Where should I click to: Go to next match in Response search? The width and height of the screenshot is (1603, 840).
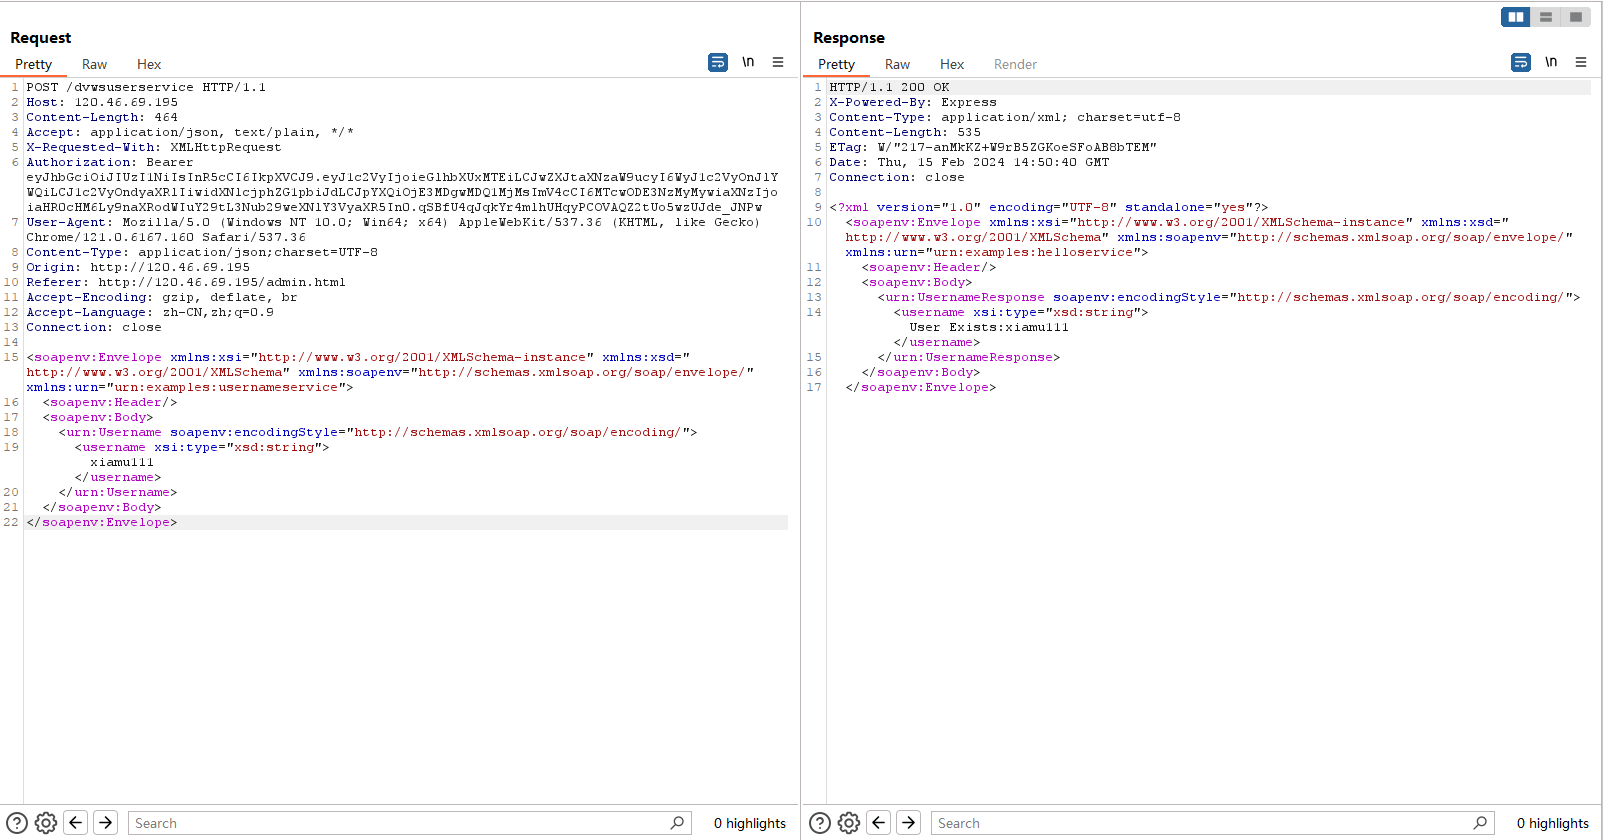coord(909,823)
